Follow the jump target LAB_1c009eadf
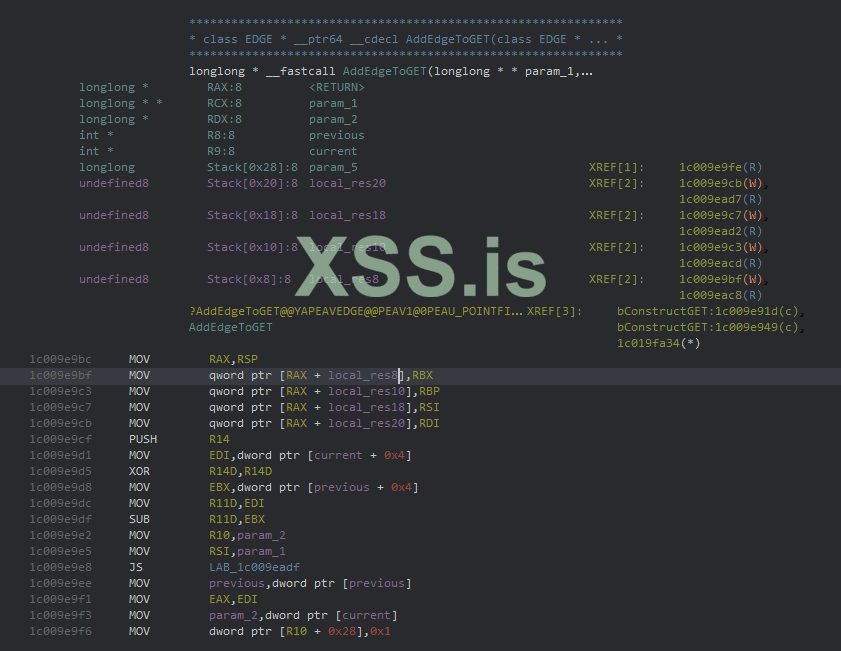Image resolution: width=841 pixels, height=651 pixels. coord(254,567)
